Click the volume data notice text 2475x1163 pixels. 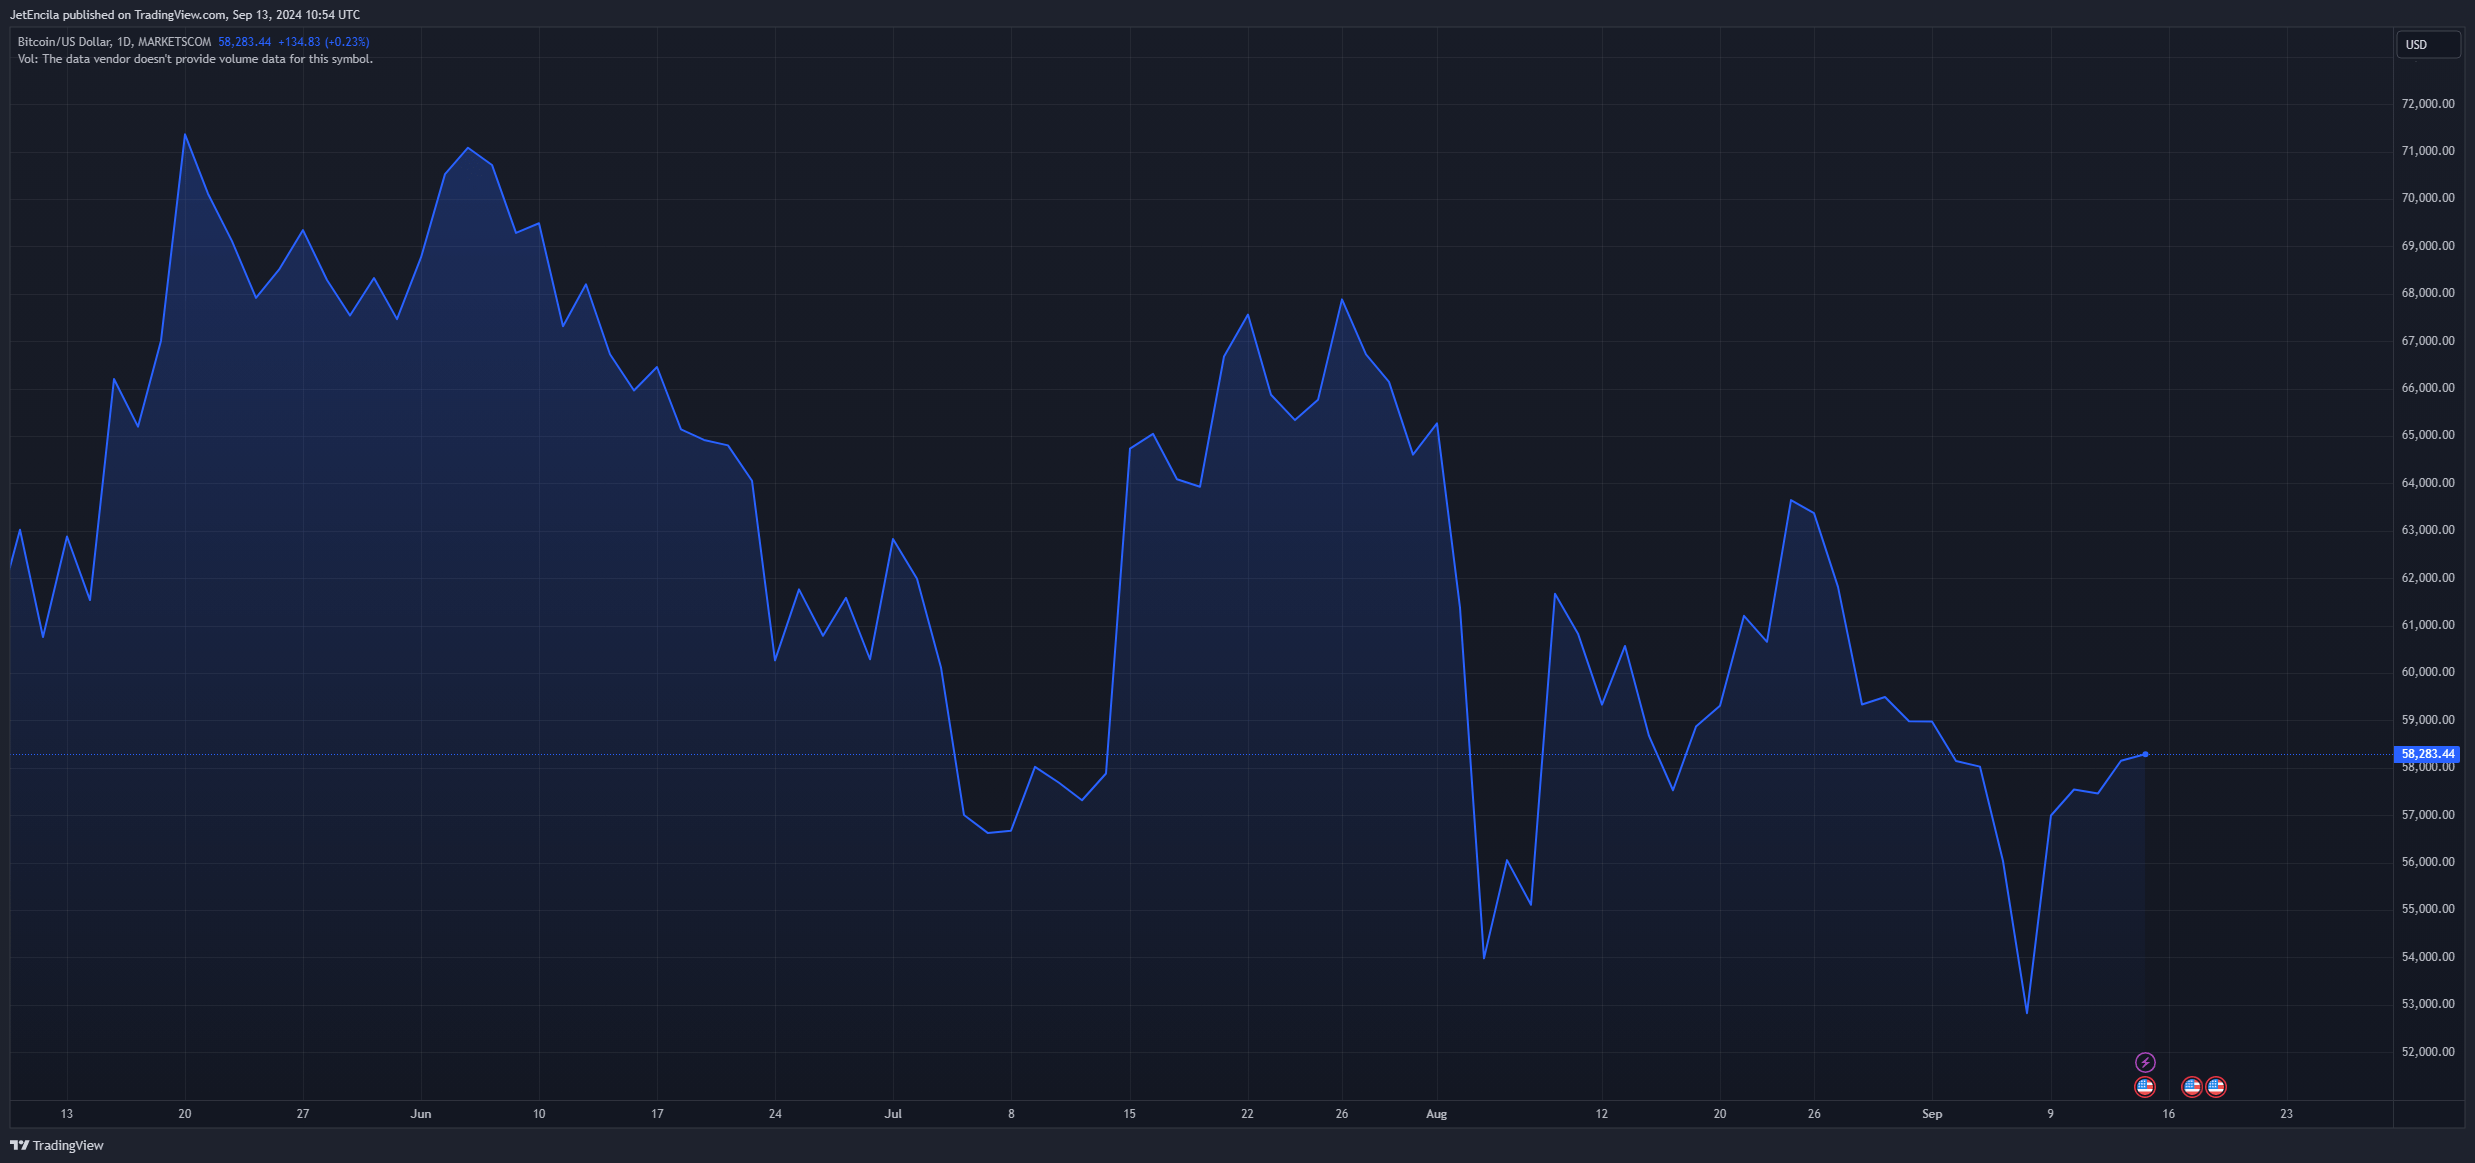[x=195, y=59]
